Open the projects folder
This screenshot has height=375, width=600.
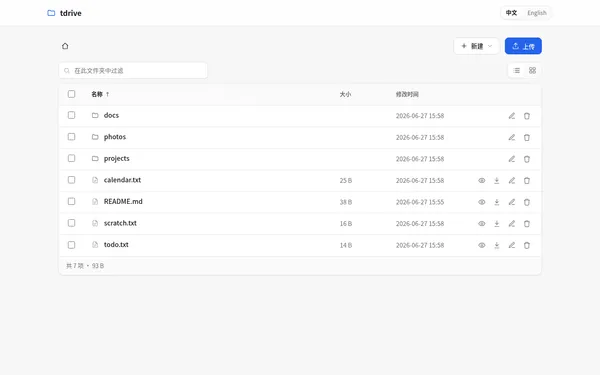117,158
